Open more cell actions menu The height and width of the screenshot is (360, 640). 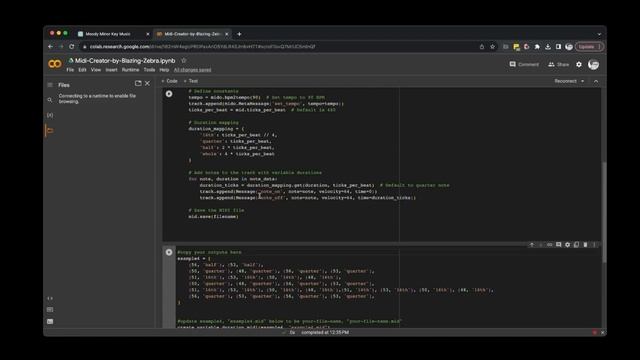tap(594, 245)
